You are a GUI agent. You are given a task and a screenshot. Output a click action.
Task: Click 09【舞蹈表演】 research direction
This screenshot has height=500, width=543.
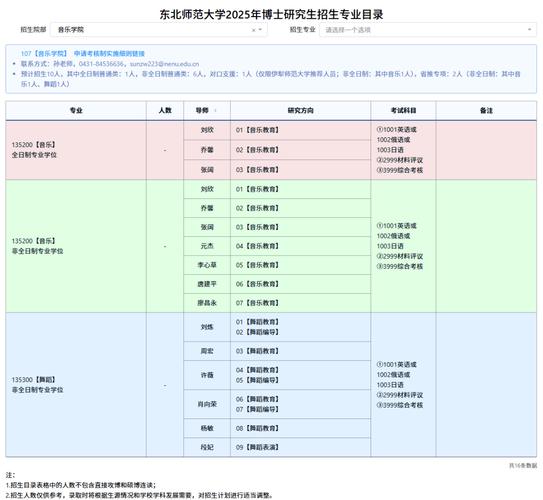257,447
